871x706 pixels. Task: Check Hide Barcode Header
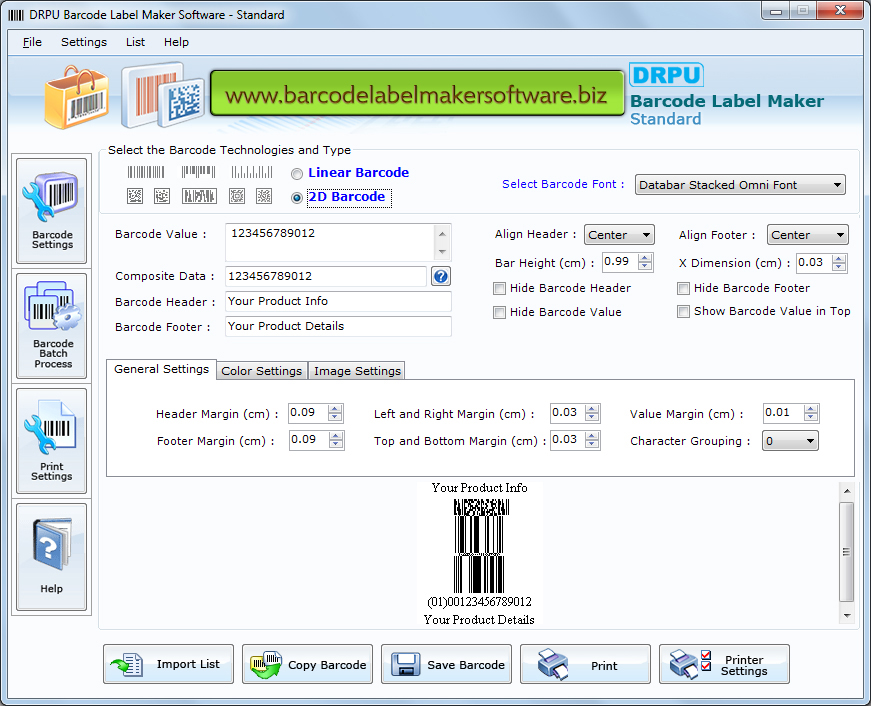[x=499, y=288]
